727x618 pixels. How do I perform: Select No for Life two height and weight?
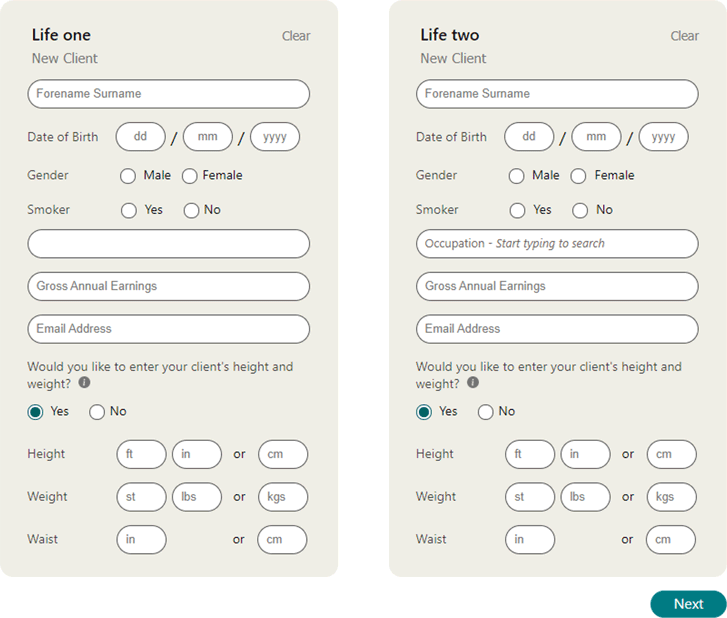click(485, 412)
